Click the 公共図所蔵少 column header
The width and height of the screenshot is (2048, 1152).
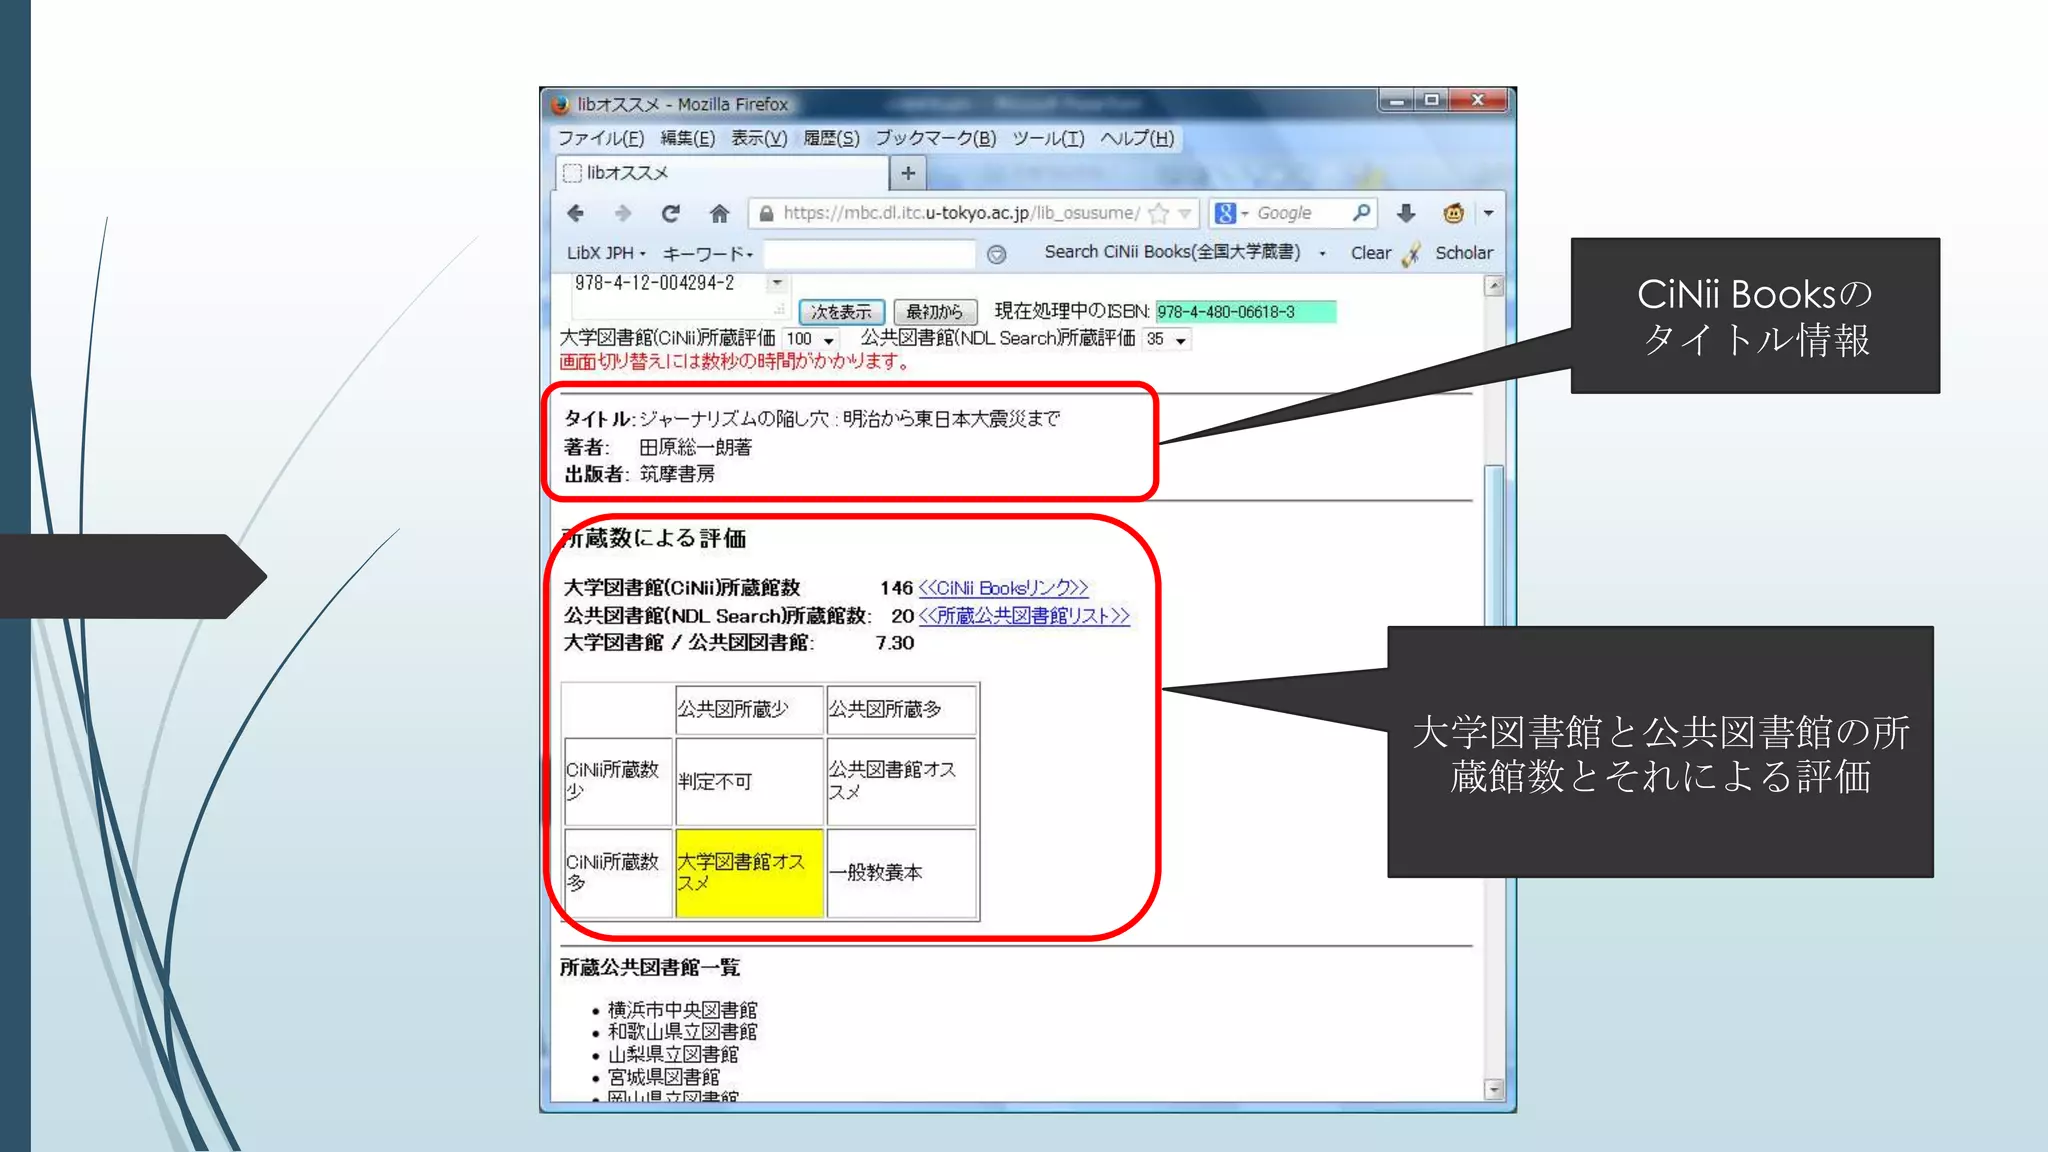pyautogui.click(x=749, y=710)
